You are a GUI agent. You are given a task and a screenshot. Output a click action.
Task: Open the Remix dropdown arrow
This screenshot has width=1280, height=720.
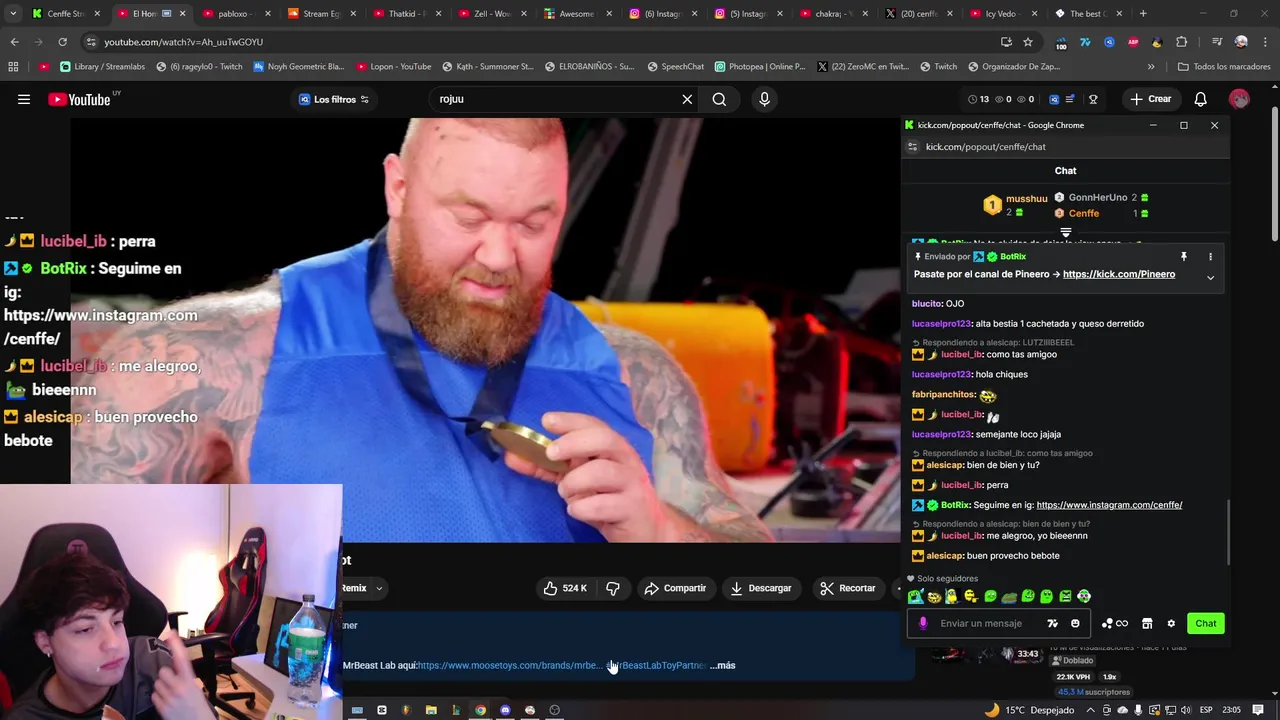point(379,588)
